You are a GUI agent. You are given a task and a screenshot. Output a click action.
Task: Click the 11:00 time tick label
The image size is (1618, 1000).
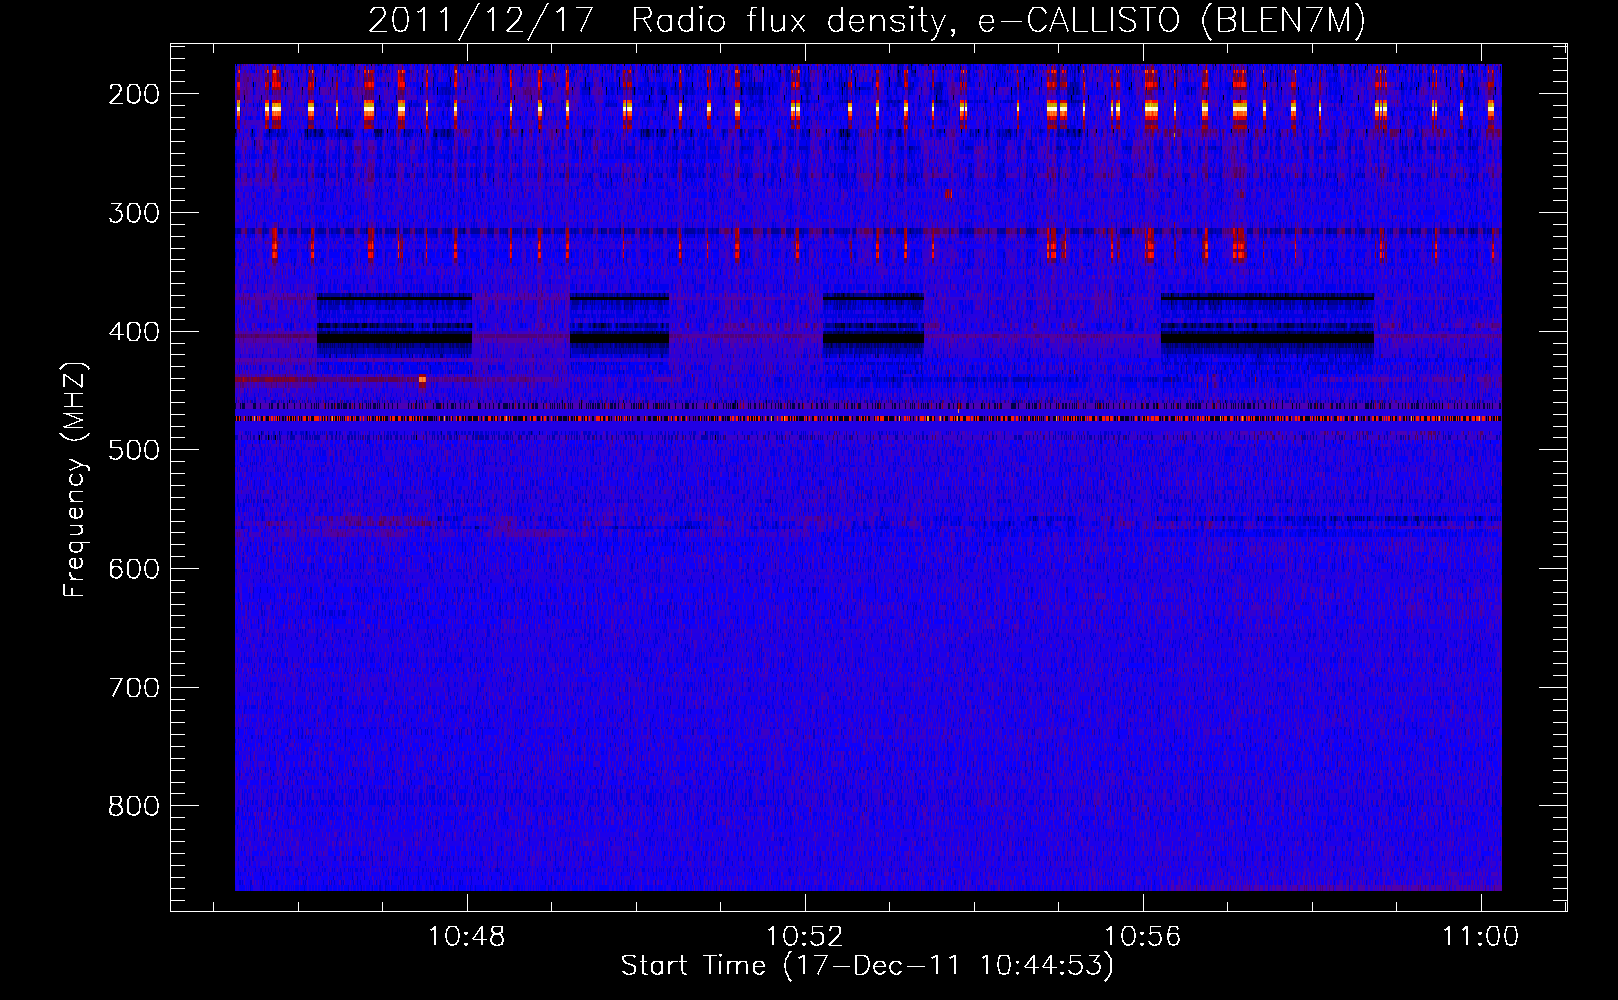click(x=1480, y=937)
